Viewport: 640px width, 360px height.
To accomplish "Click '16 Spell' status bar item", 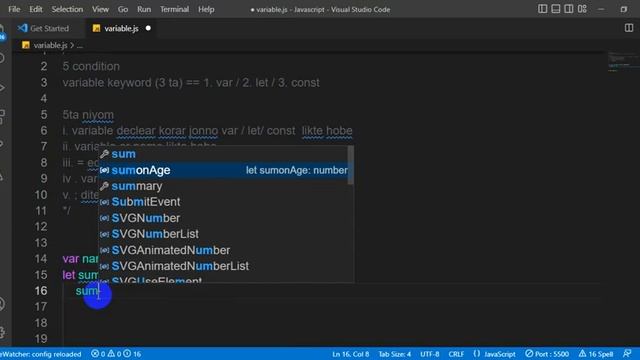I will tap(596, 354).
